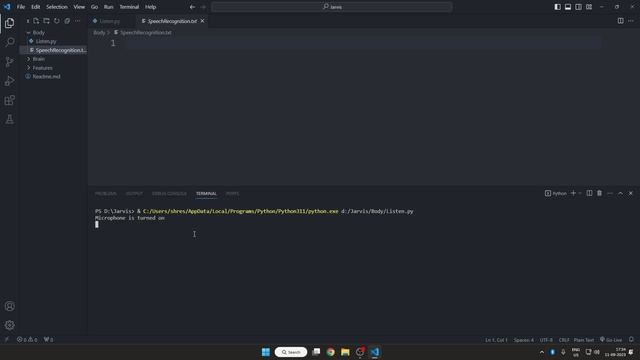Screen dimensions: 640x360
Task: Open the Help menu
Action: 151,7
